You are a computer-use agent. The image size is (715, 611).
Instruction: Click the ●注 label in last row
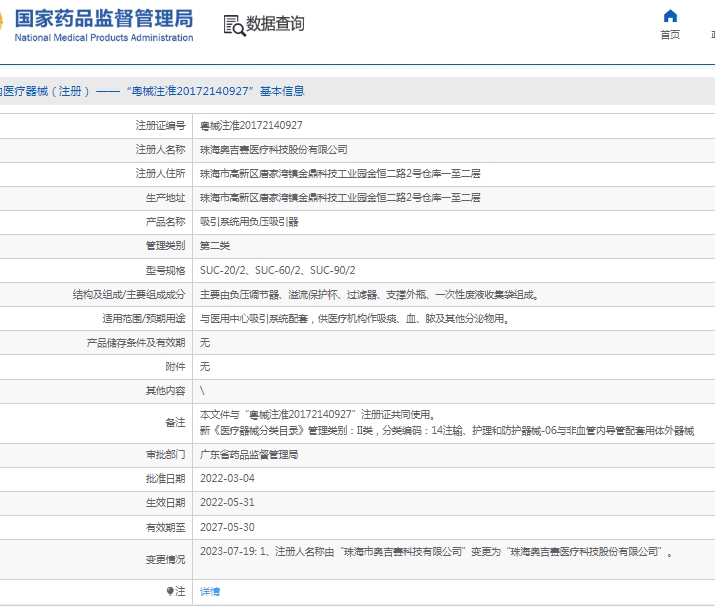click(176, 592)
